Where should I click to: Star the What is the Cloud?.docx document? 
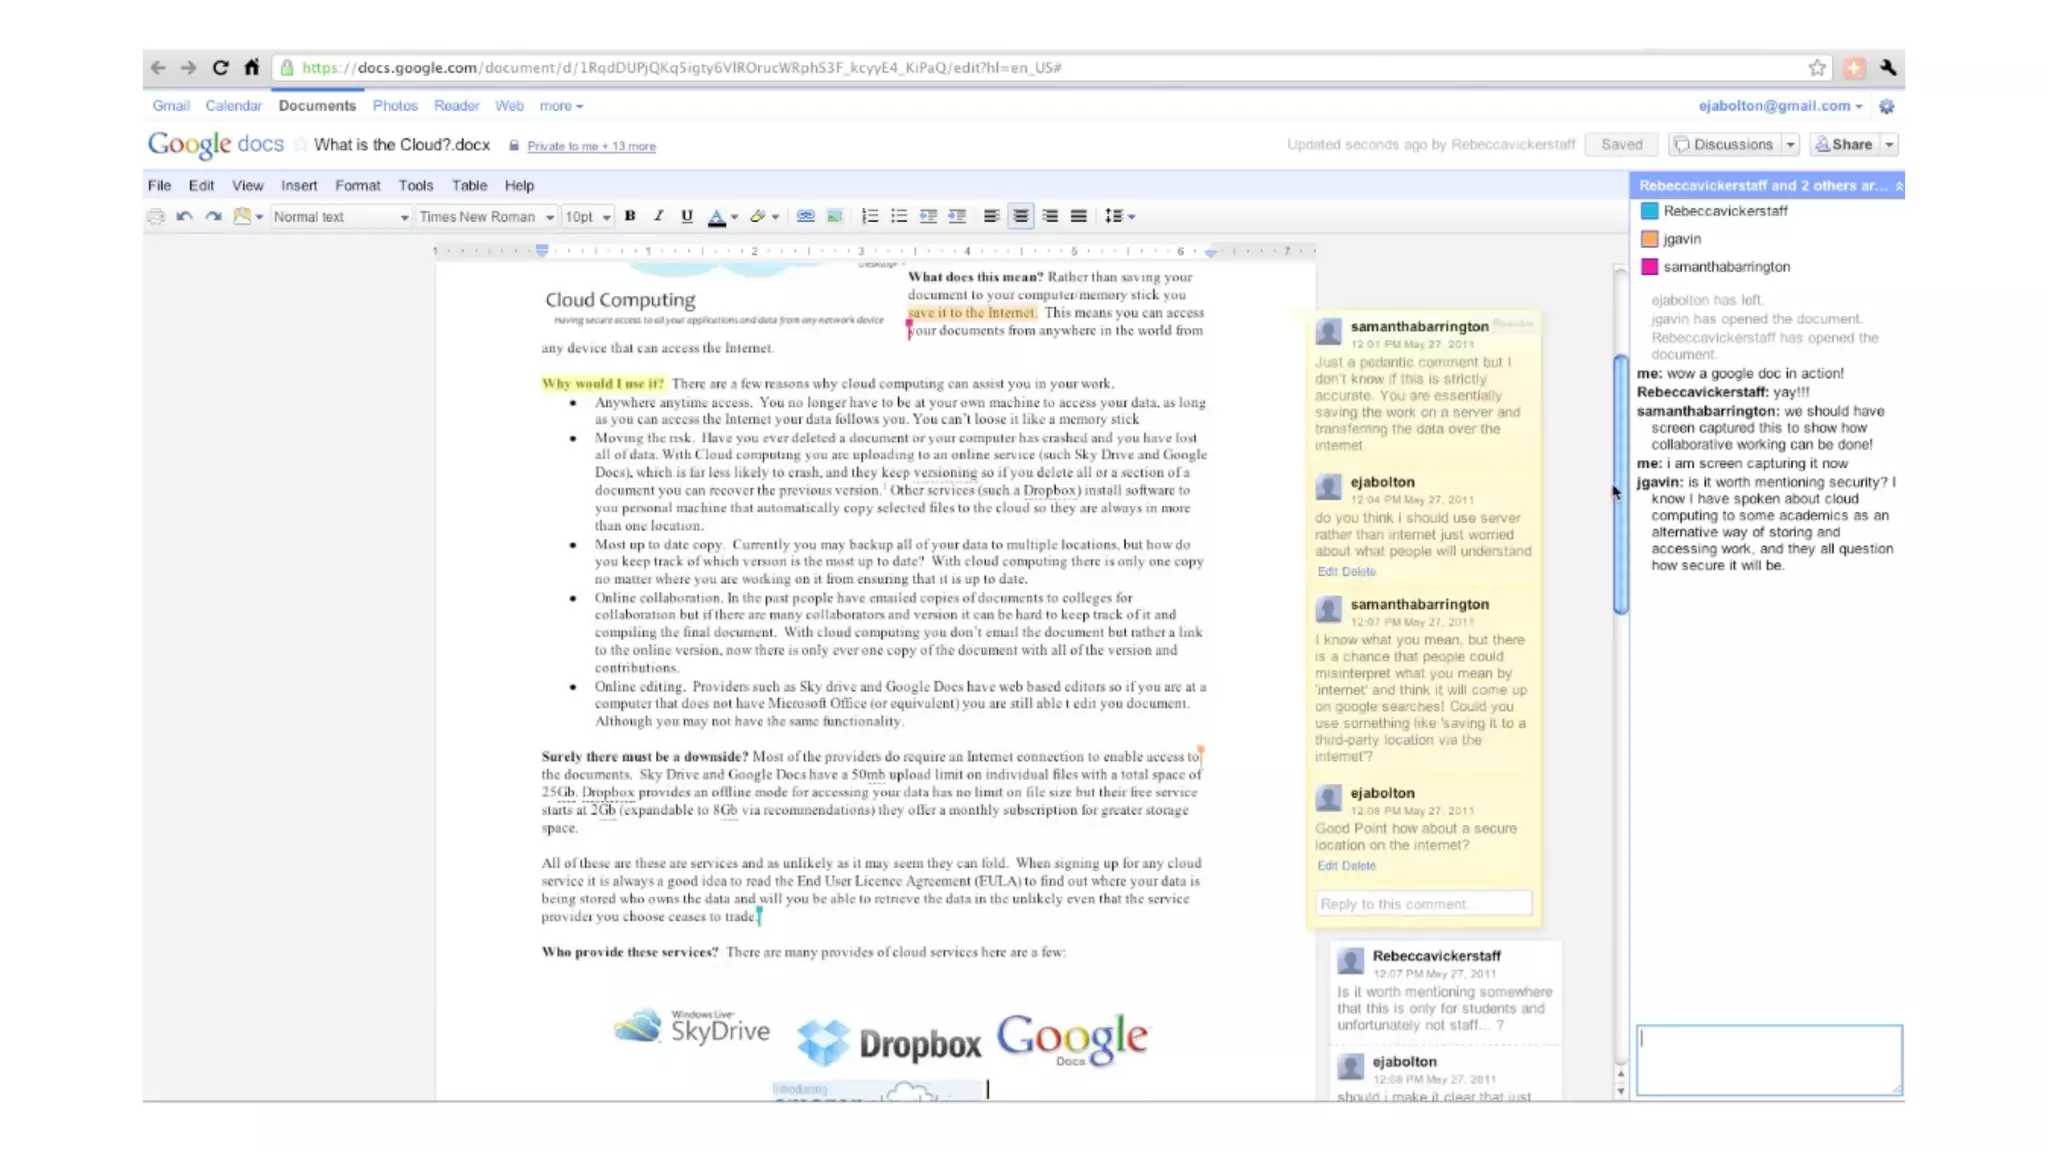point(301,145)
